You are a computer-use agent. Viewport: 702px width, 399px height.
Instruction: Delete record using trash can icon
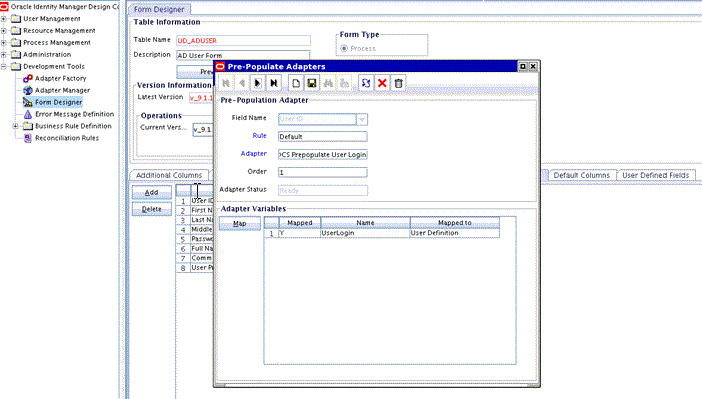point(398,83)
